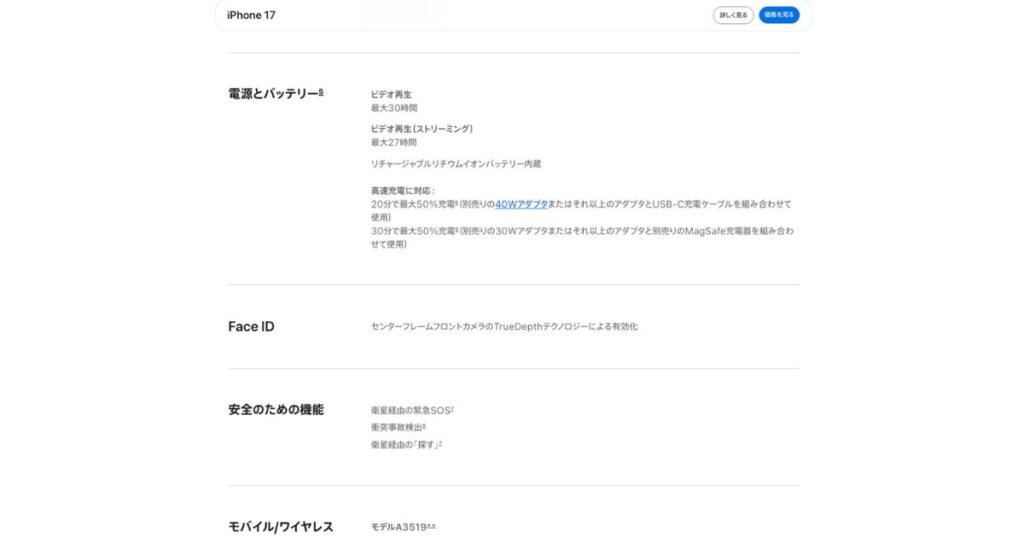Click 衛星経由の緊急SOS item
This screenshot has width=1024, height=538.
point(412,411)
